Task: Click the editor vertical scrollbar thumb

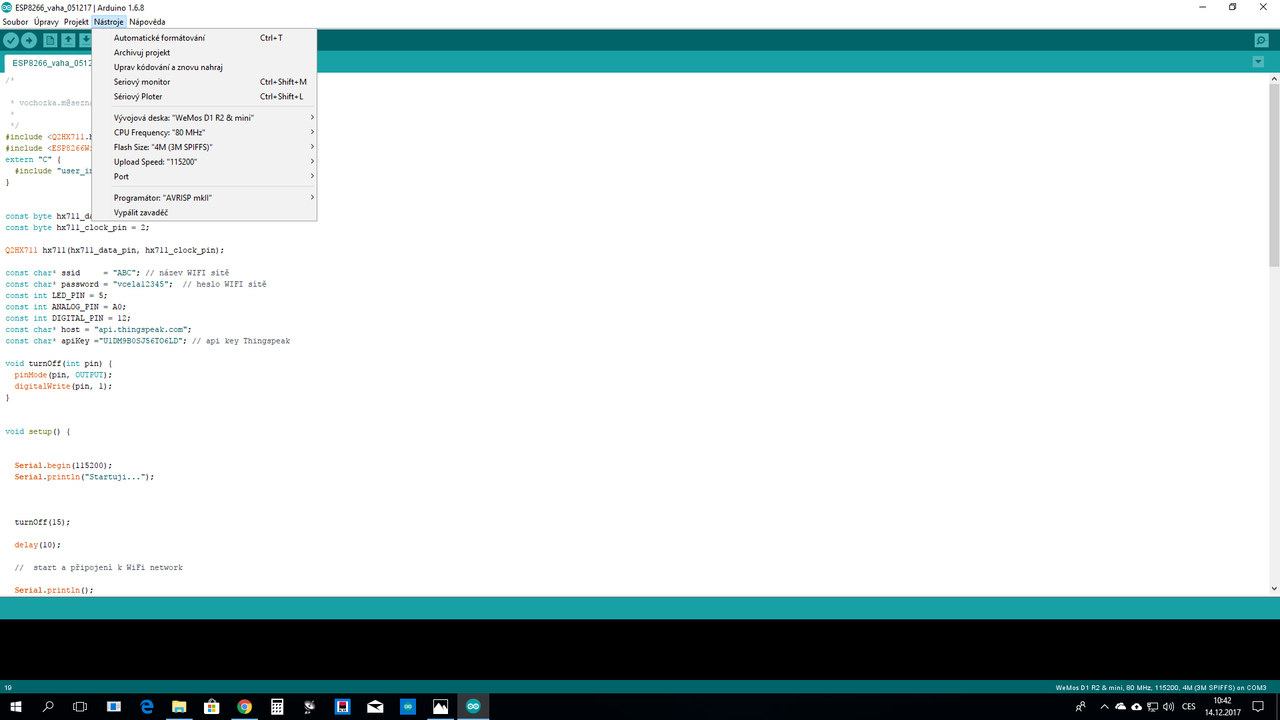Action: pyautogui.click(x=1274, y=174)
